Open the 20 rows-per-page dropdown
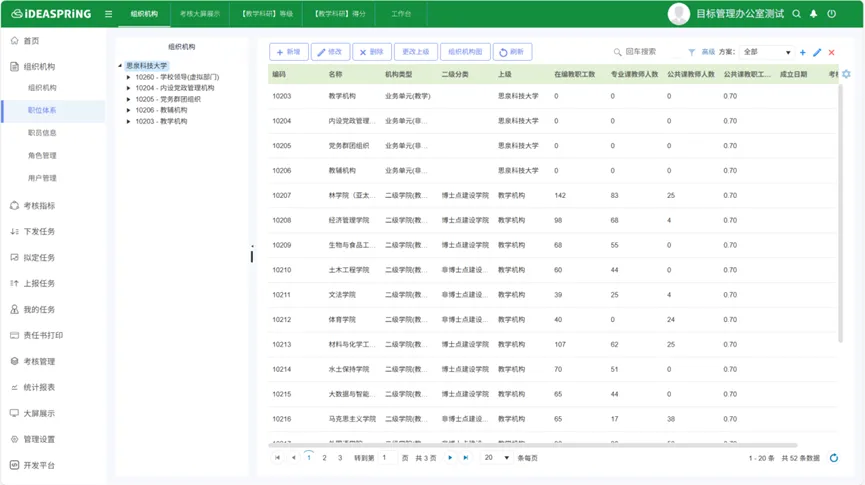 [x=495, y=458]
